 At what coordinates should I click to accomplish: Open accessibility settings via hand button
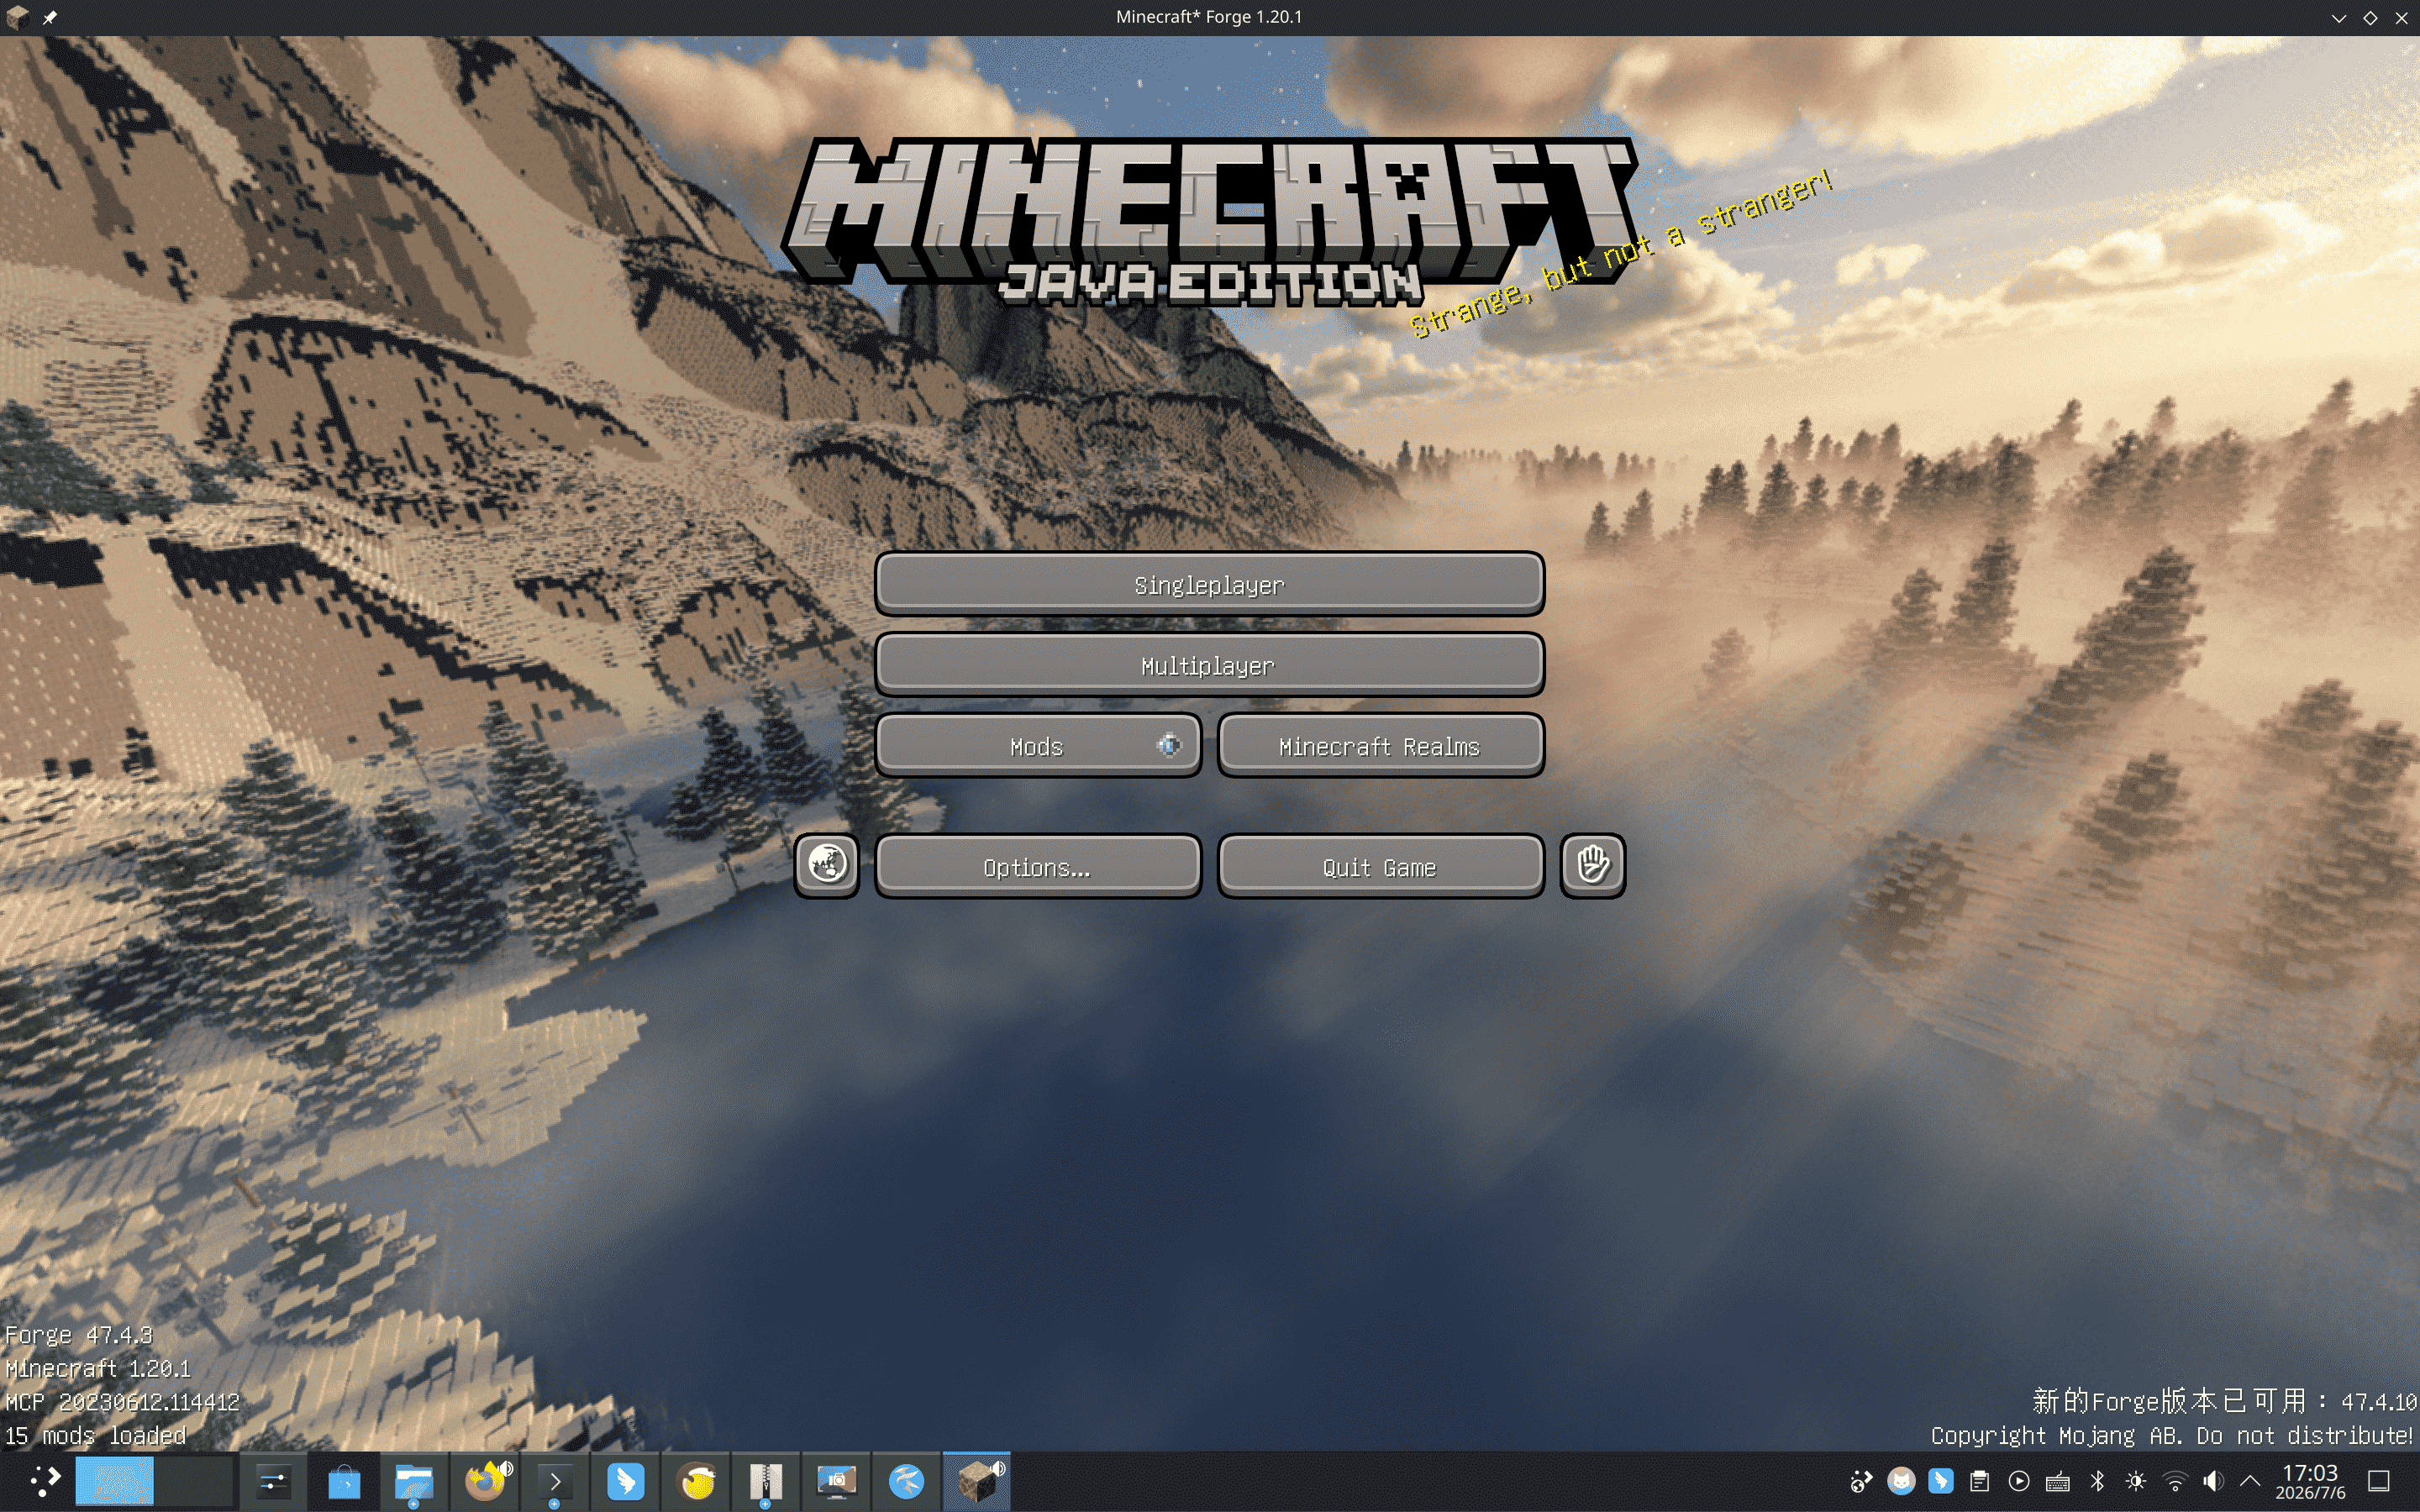coord(1592,866)
